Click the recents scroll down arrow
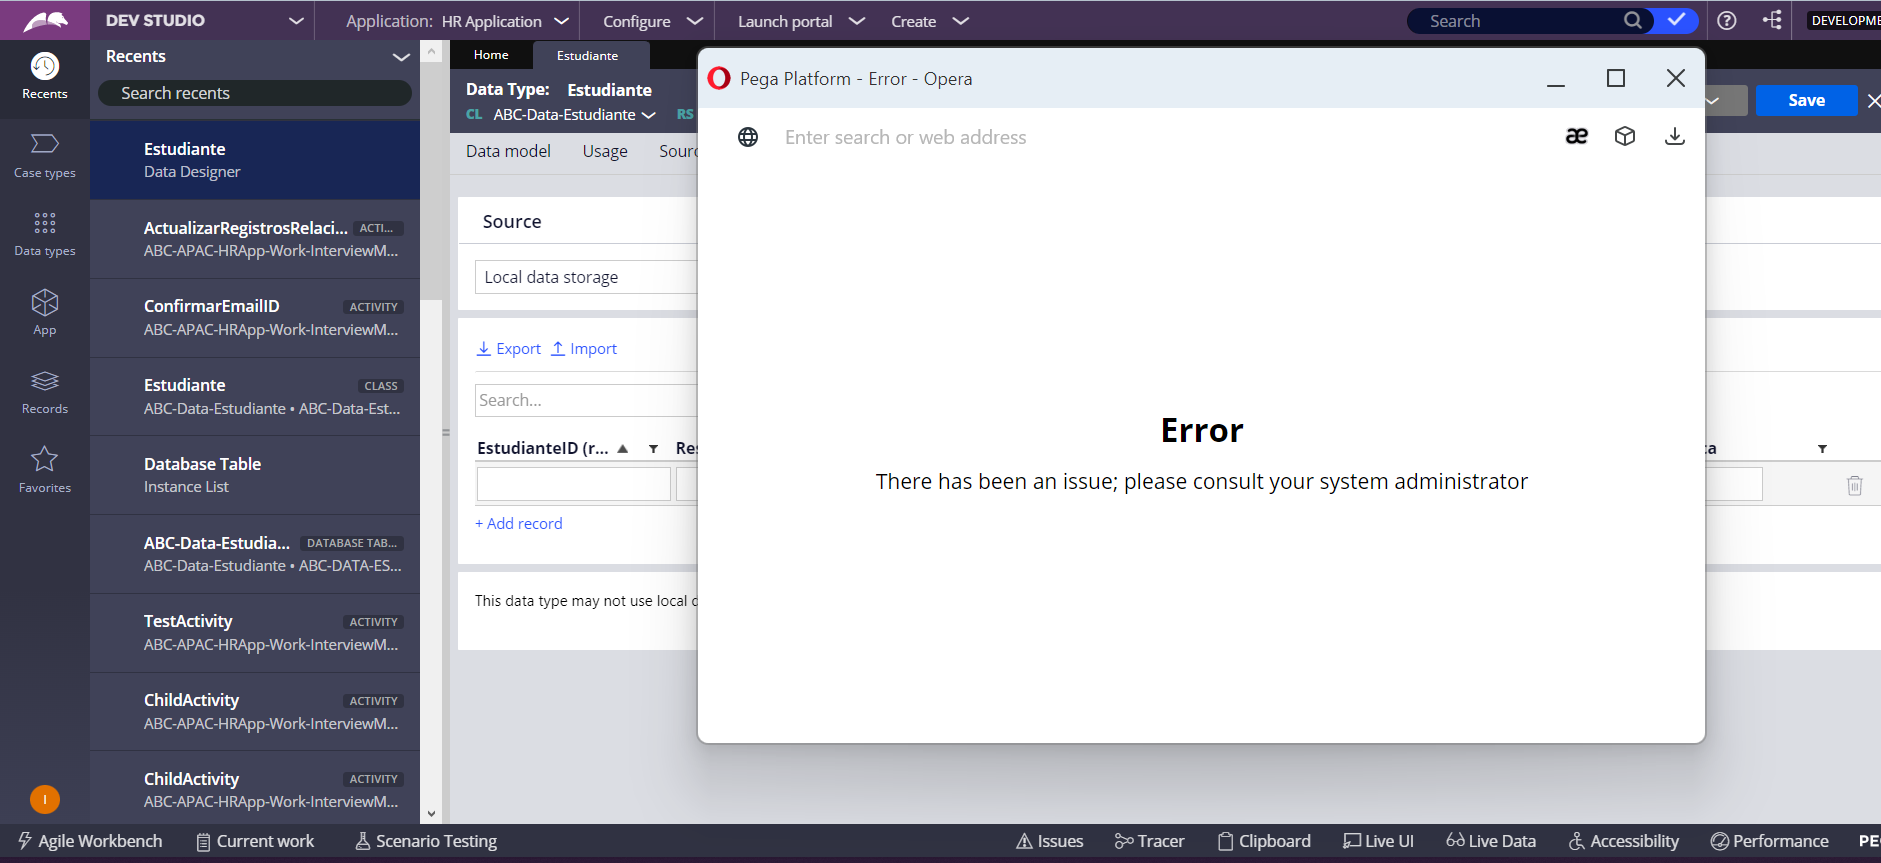The image size is (1881, 863). 431,814
